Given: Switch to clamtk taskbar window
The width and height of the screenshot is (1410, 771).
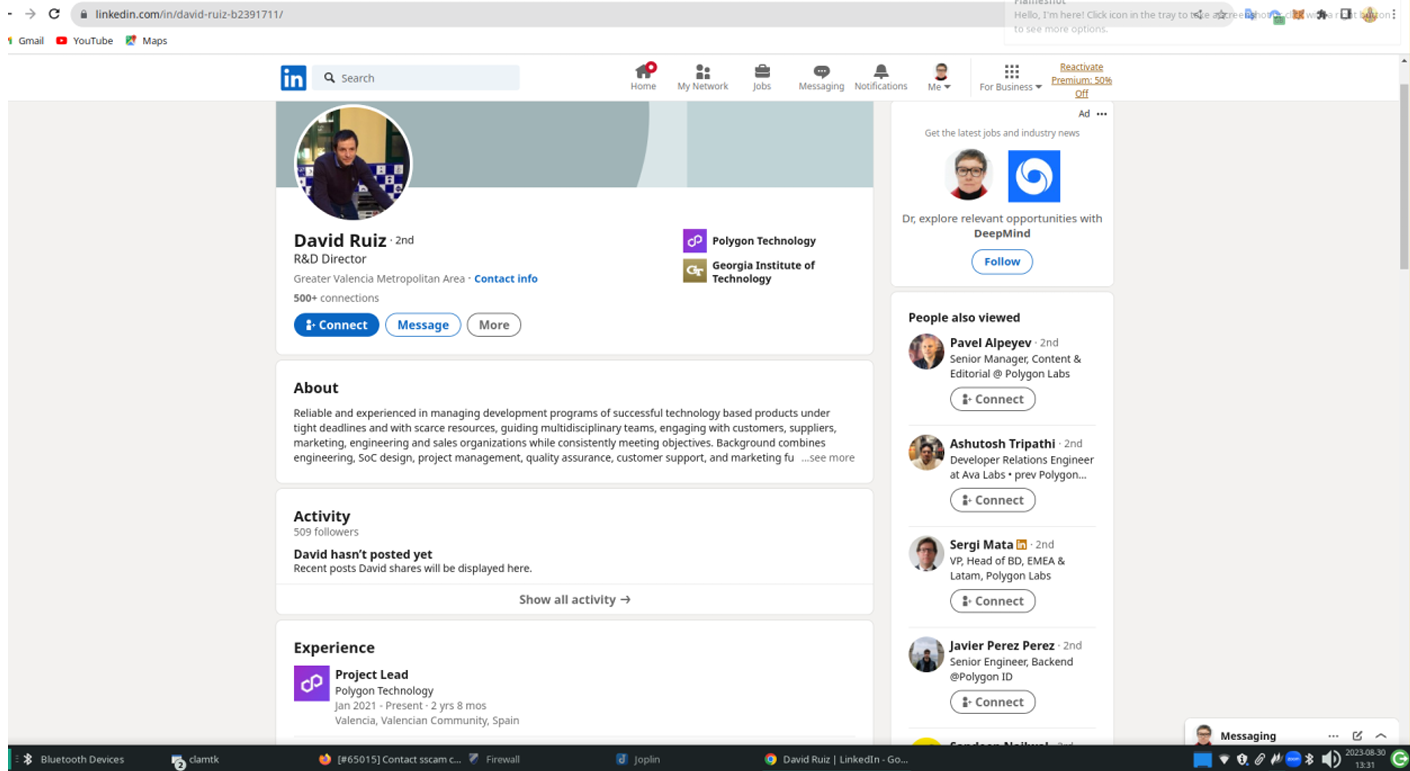Looking at the screenshot, I should (x=195, y=760).
